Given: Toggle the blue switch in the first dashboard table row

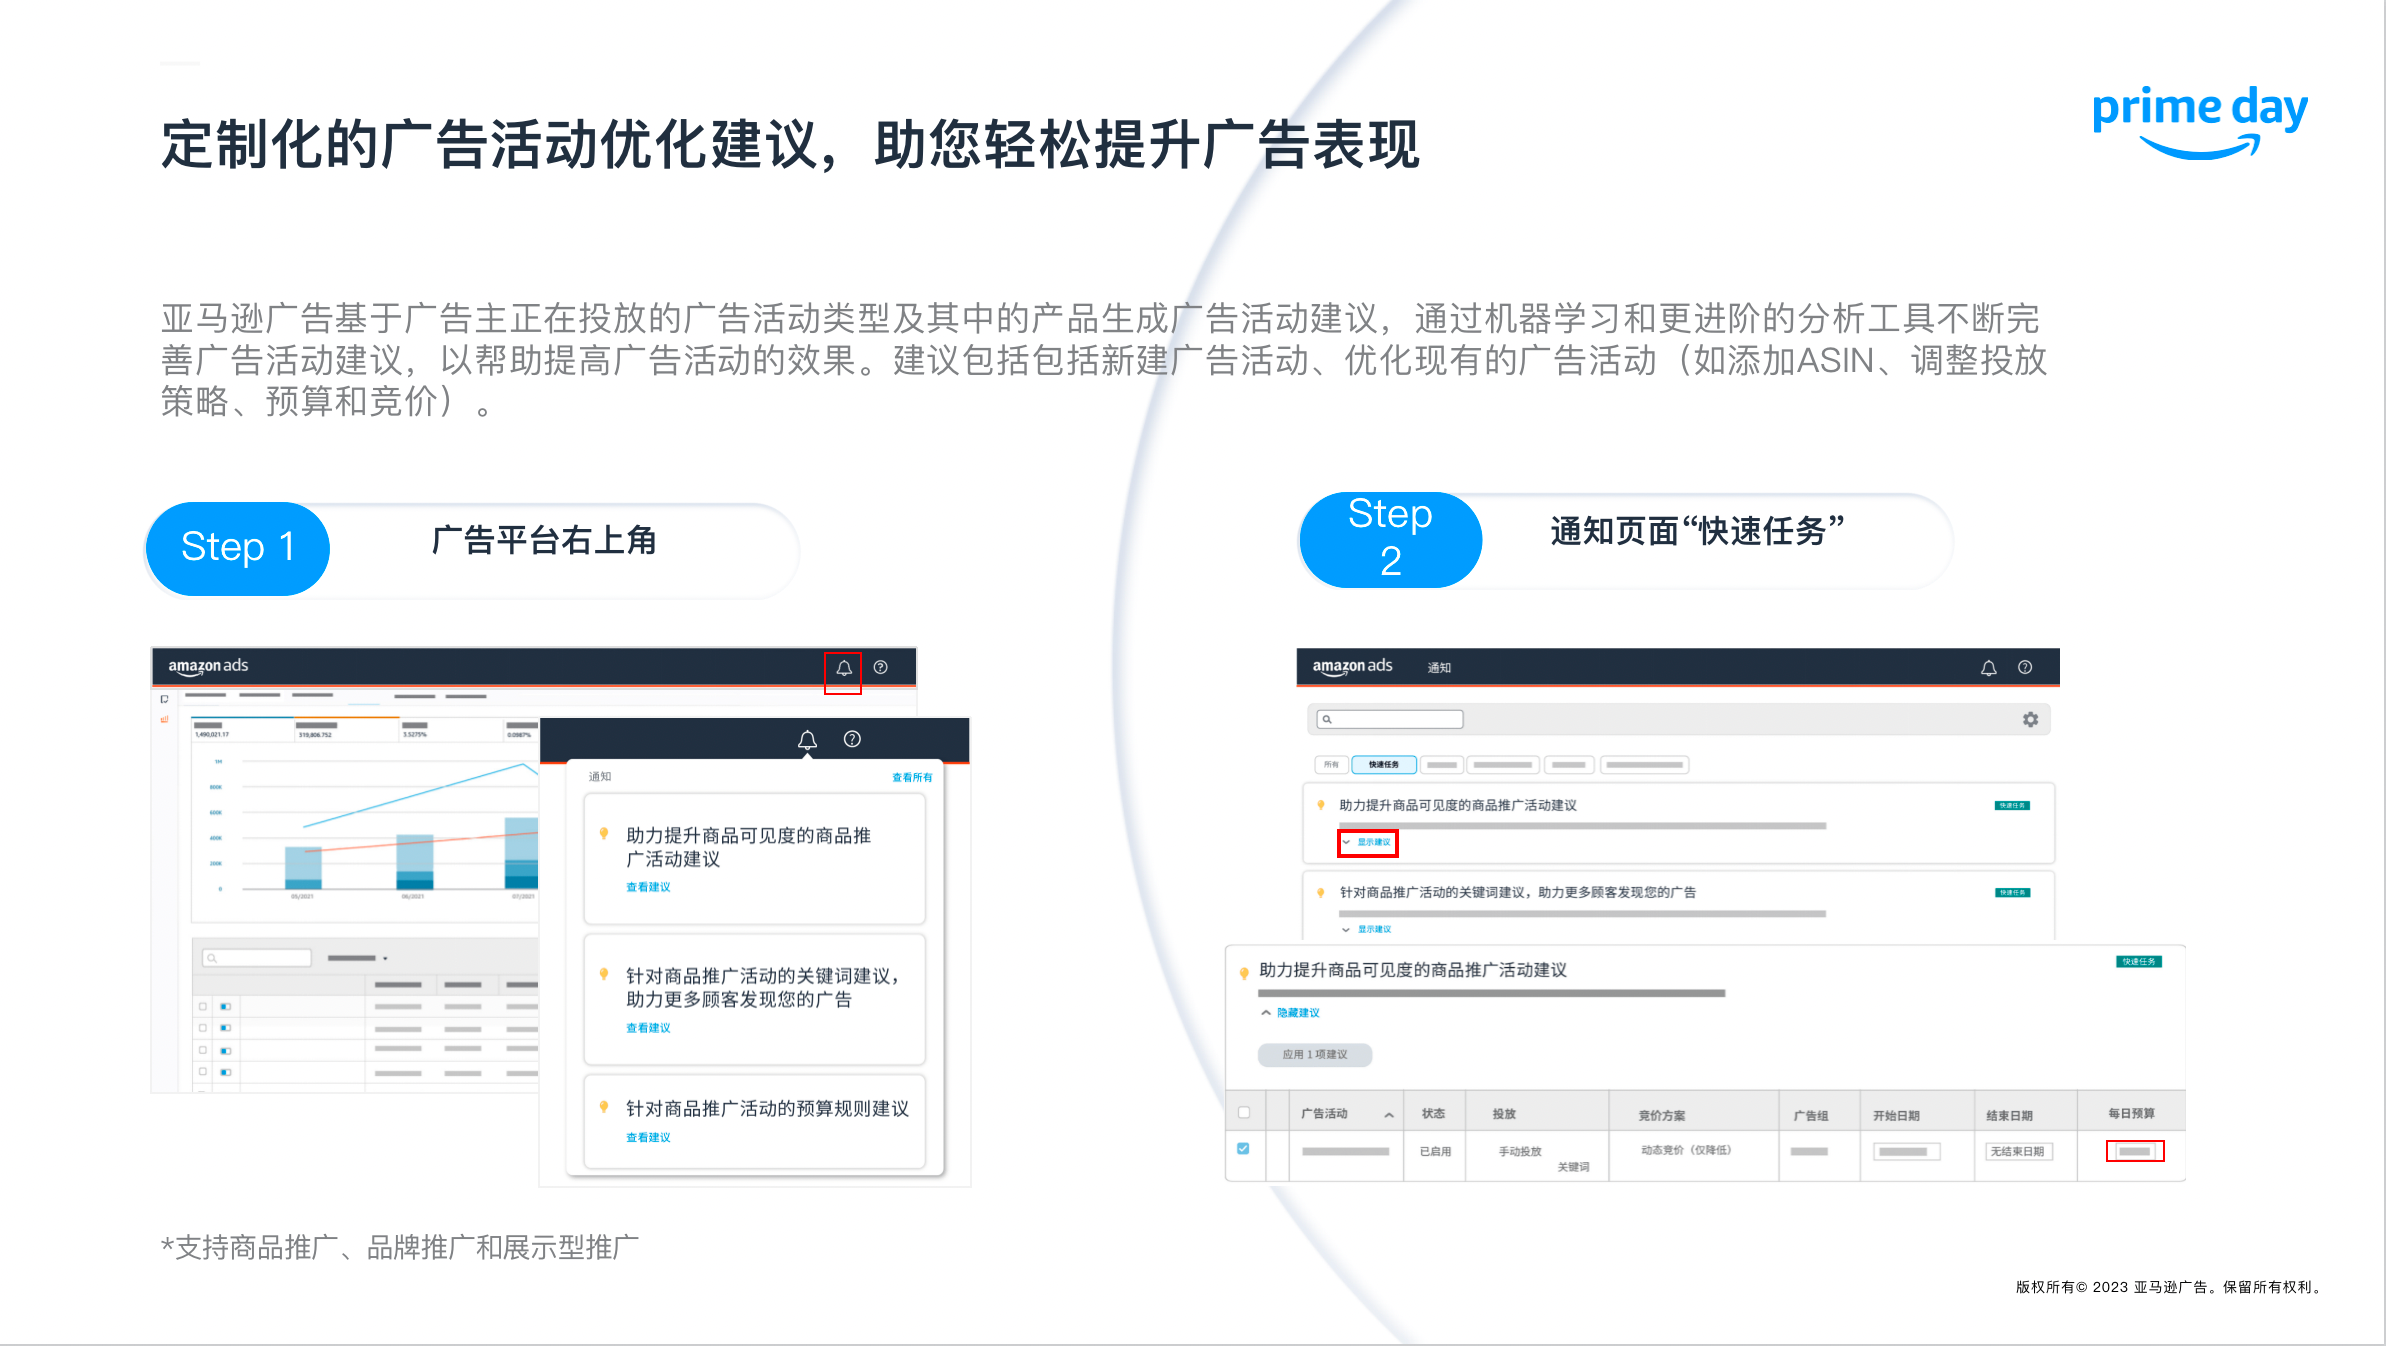Looking at the screenshot, I should 225,1006.
